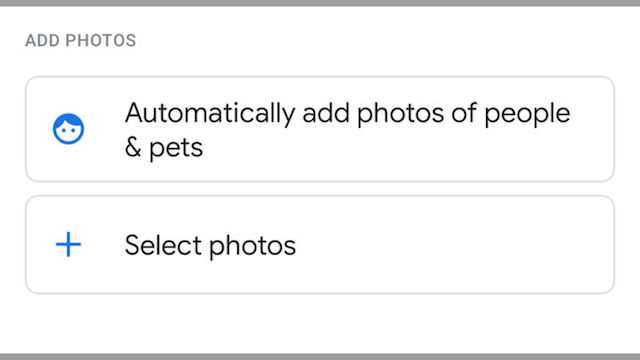Click white space below Select photos card
Image resolution: width=640 pixels, height=360 pixels.
click(320, 323)
